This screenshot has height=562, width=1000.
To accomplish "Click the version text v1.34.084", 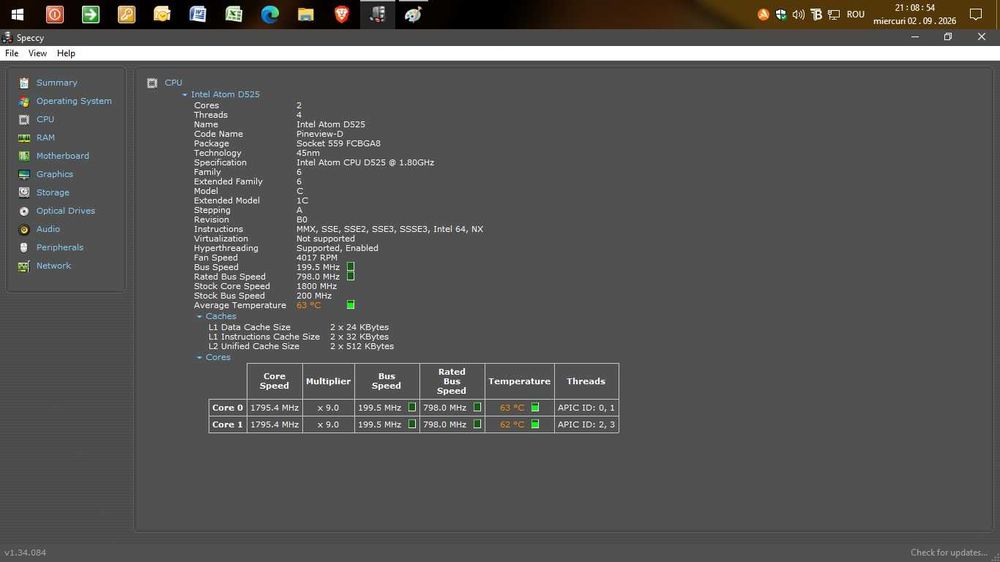I will tap(25, 552).
